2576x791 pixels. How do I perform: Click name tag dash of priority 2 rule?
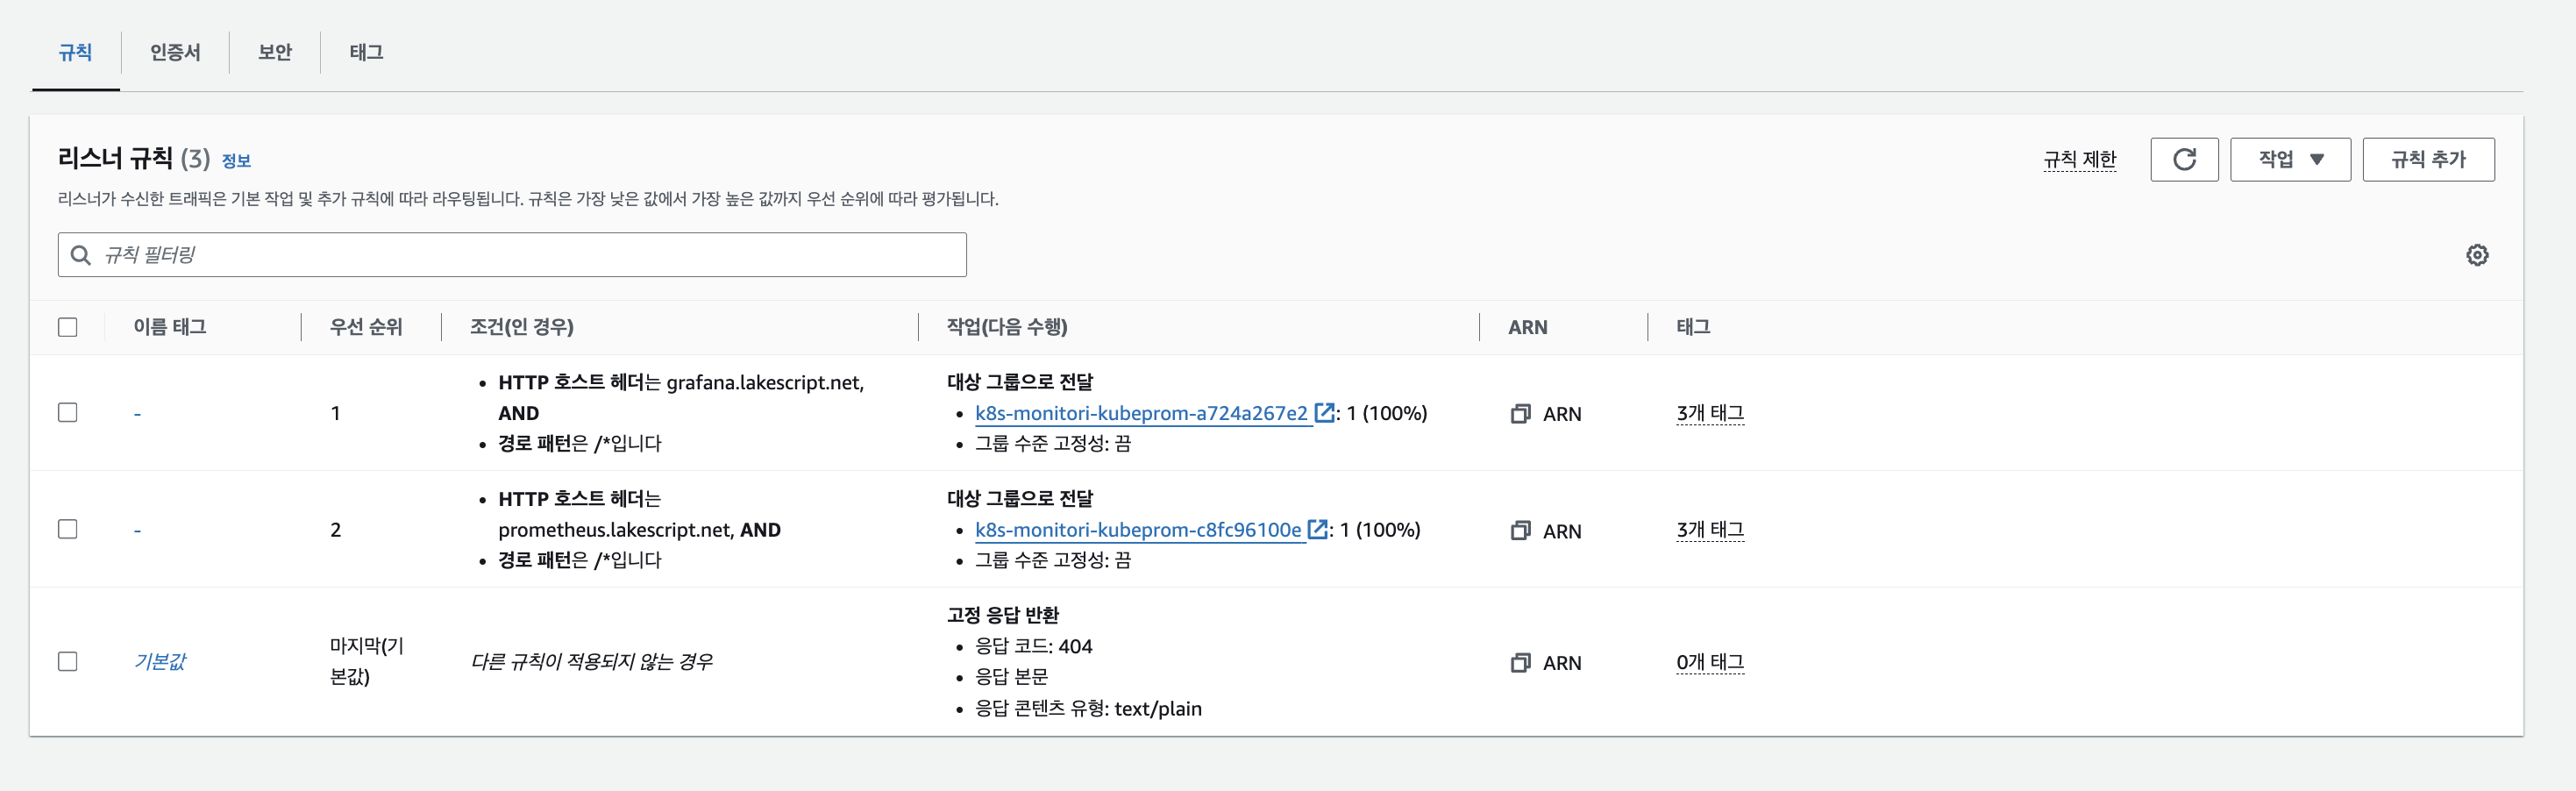137,530
